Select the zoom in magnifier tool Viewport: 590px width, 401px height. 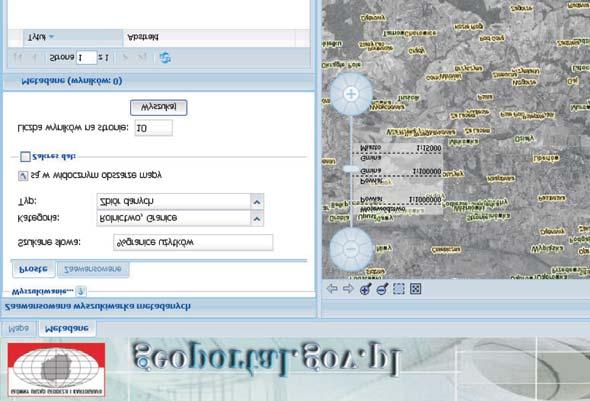point(365,289)
